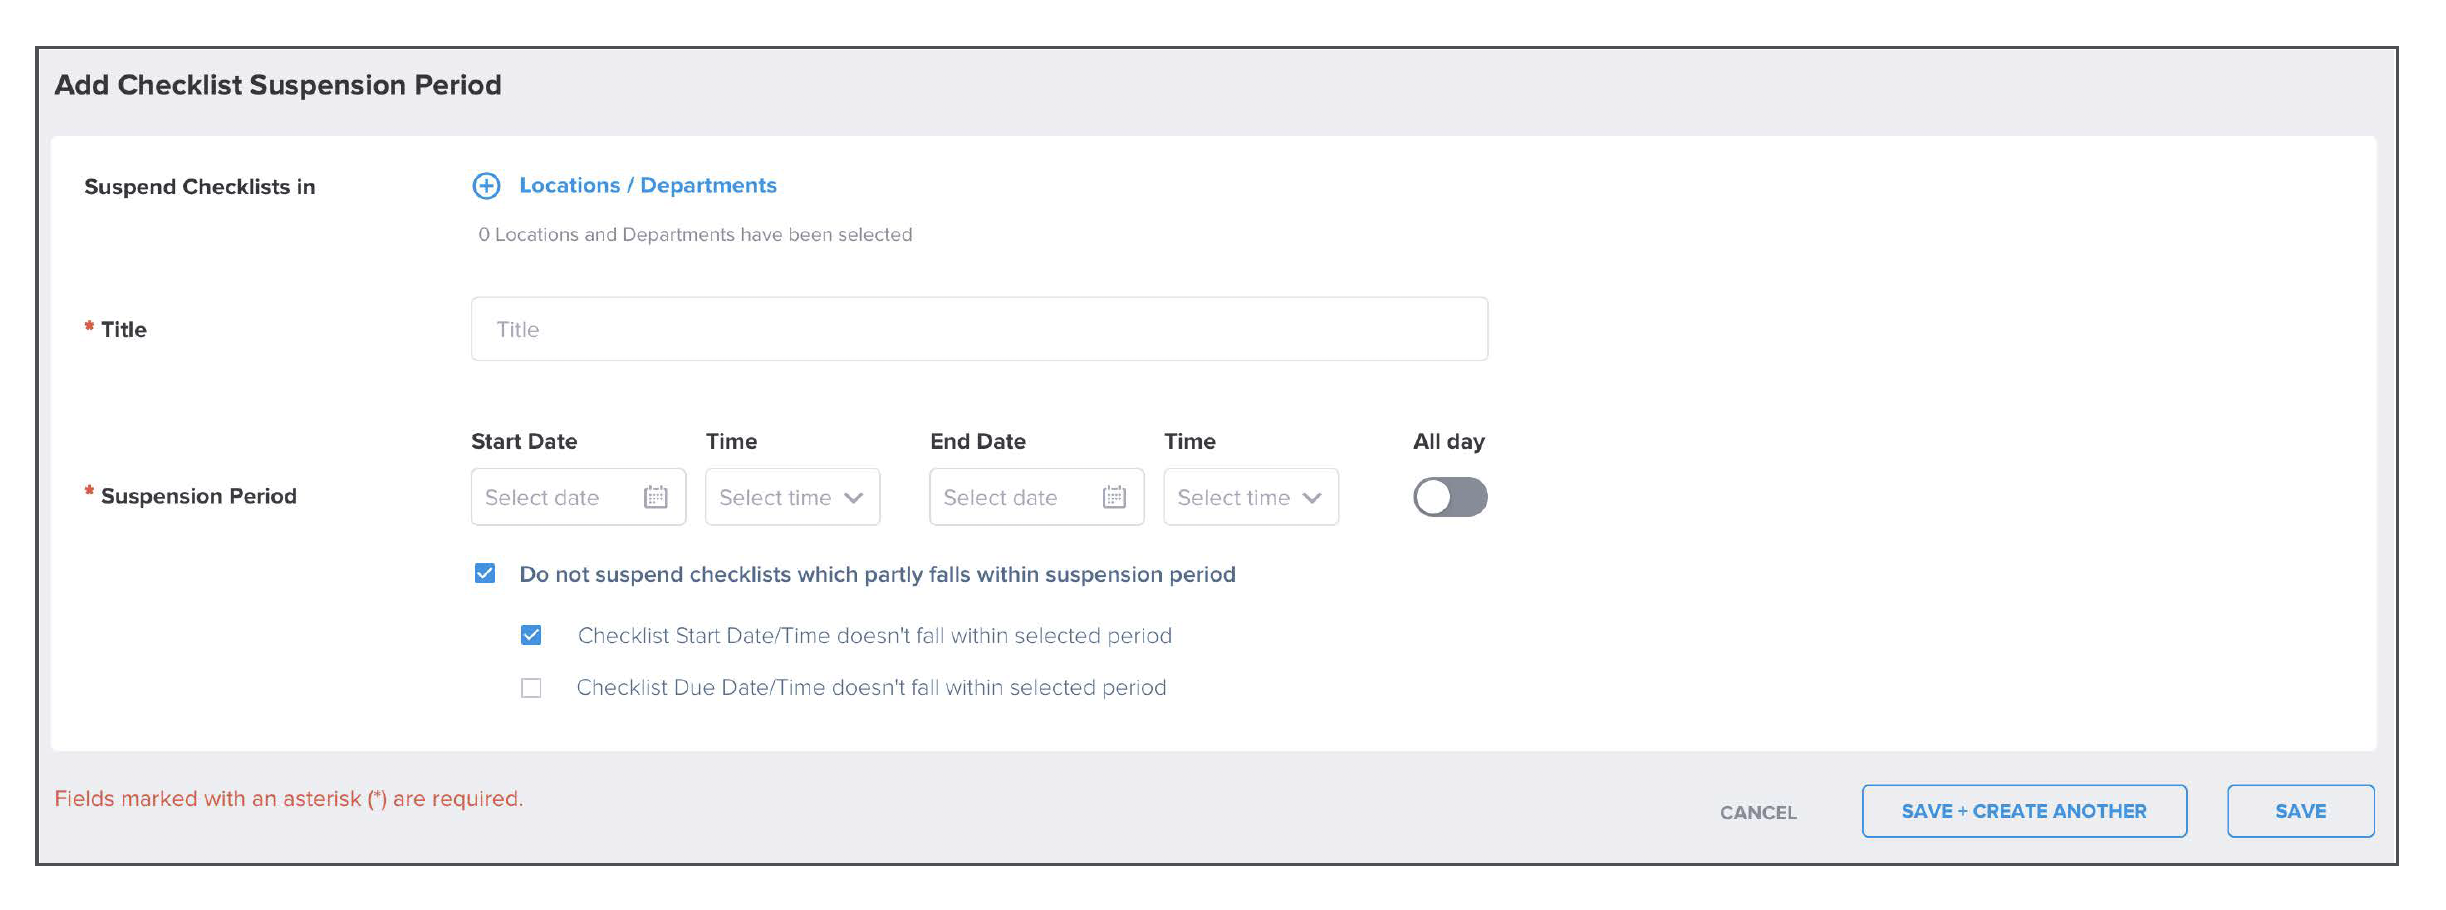Image resolution: width=2446 pixels, height=910 pixels.
Task: Click the SAVE button
Action: pos(2300,811)
